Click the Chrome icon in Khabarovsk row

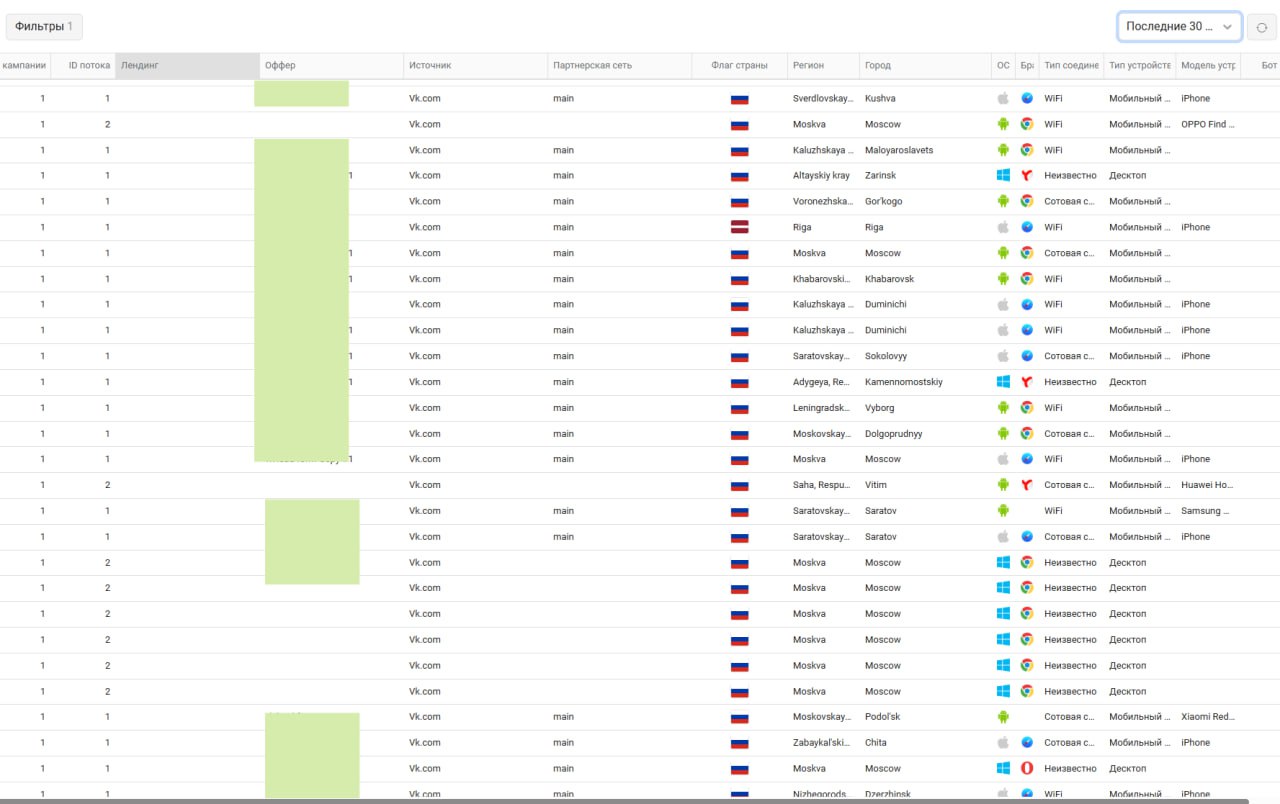[x=1027, y=279]
